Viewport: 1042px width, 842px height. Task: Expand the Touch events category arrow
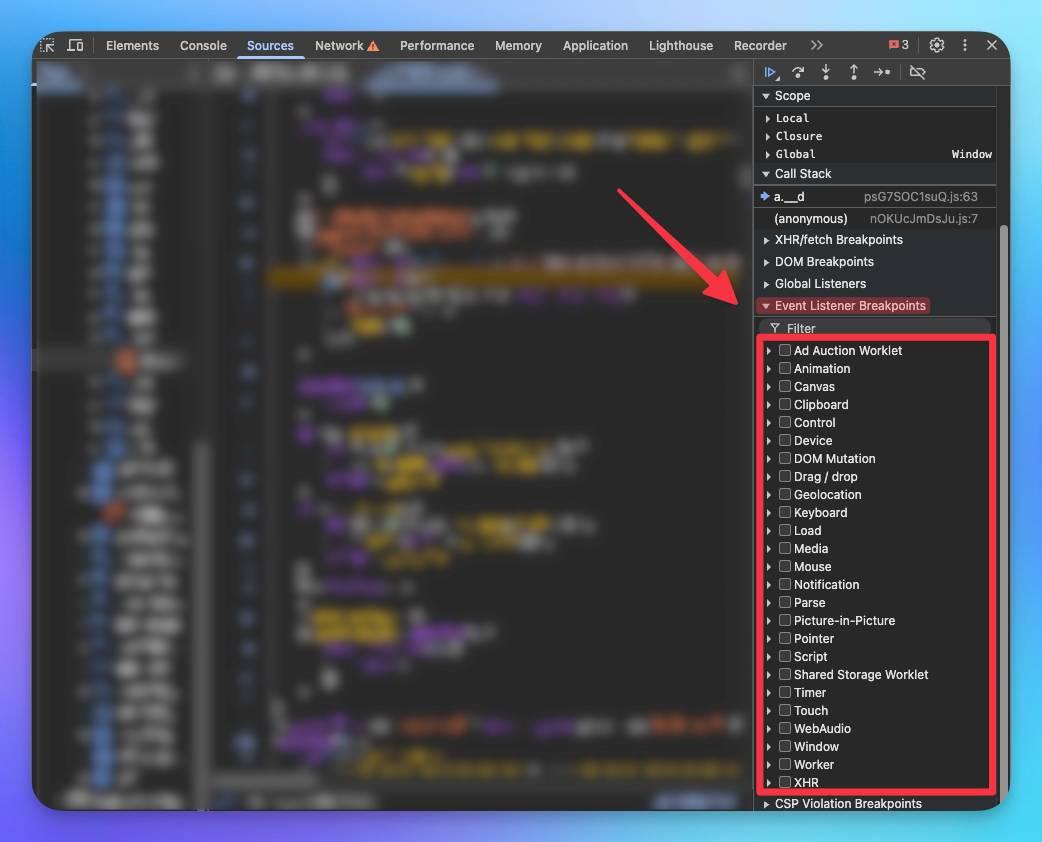(x=769, y=710)
